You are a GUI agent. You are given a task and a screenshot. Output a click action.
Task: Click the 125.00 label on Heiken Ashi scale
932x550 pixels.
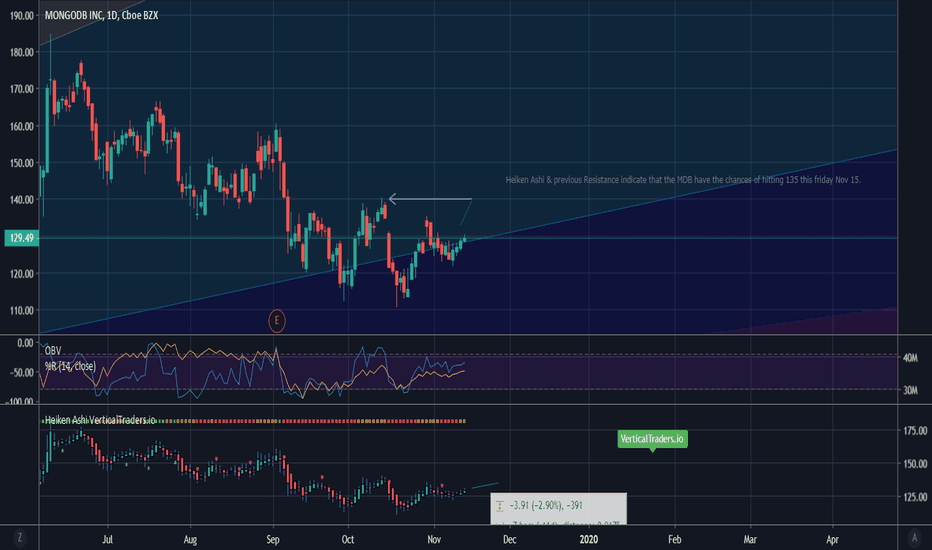[914, 496]
